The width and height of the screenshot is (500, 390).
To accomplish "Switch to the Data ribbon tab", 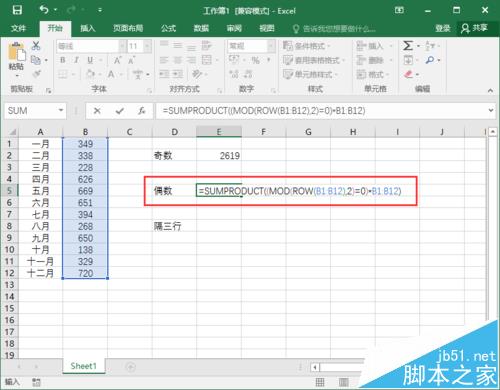I will (x=202, y=28).
